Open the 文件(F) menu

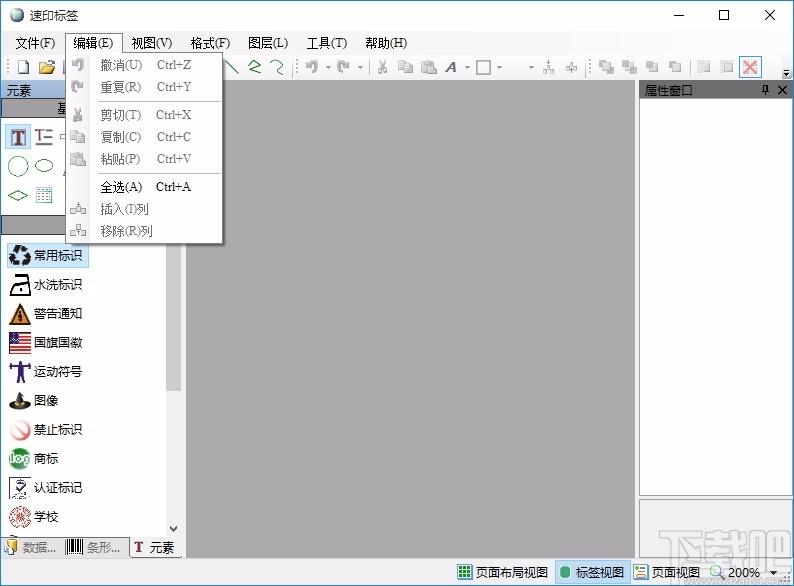click(x=35, y=43)
